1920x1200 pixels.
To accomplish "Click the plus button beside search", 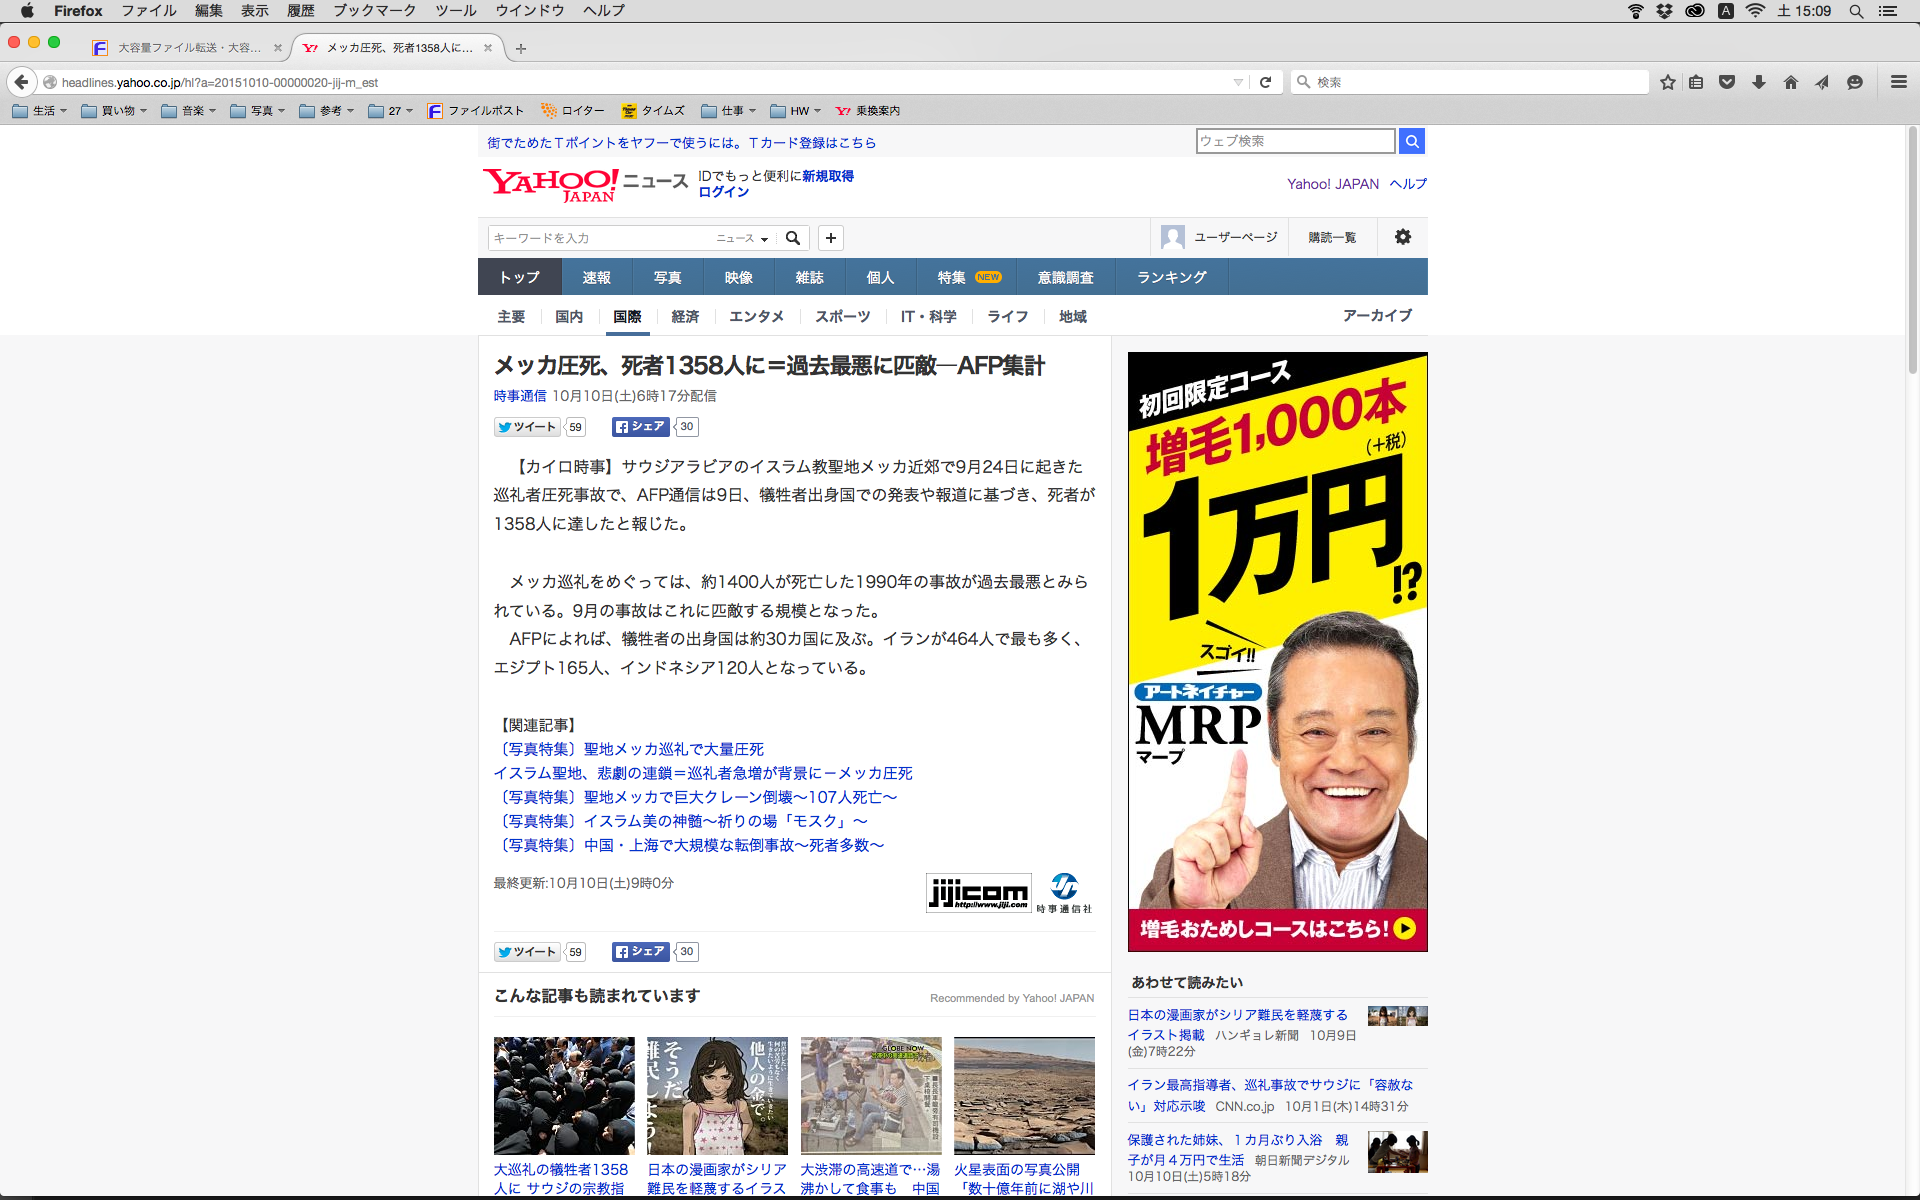I will point(830,238).
